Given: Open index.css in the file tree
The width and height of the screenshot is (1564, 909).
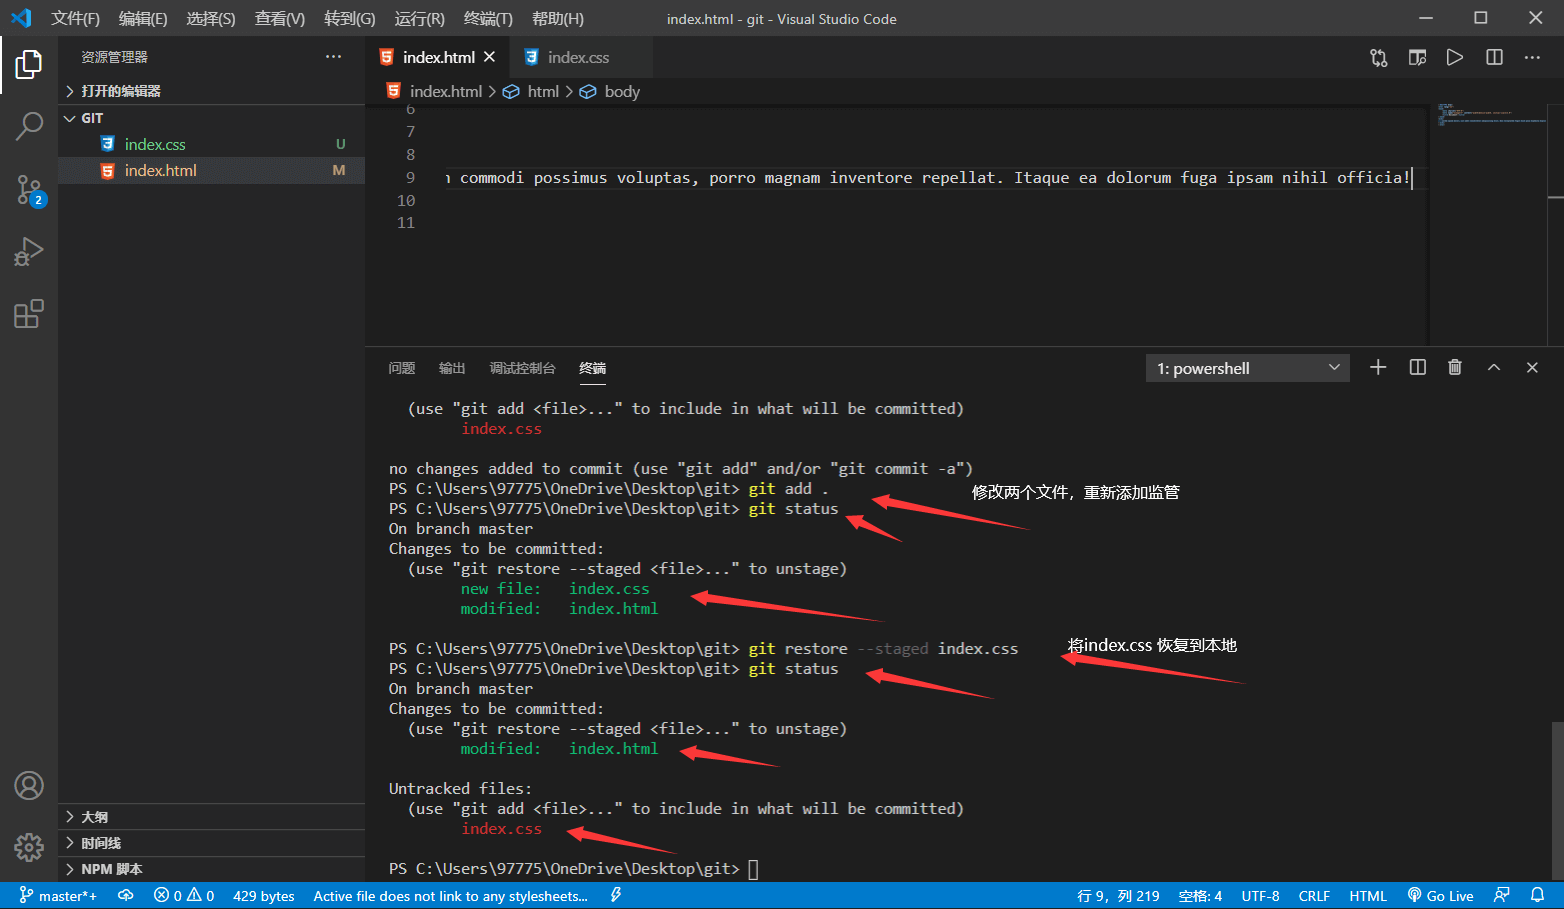Looking at the screenshot, I should [x=211, y=144].
